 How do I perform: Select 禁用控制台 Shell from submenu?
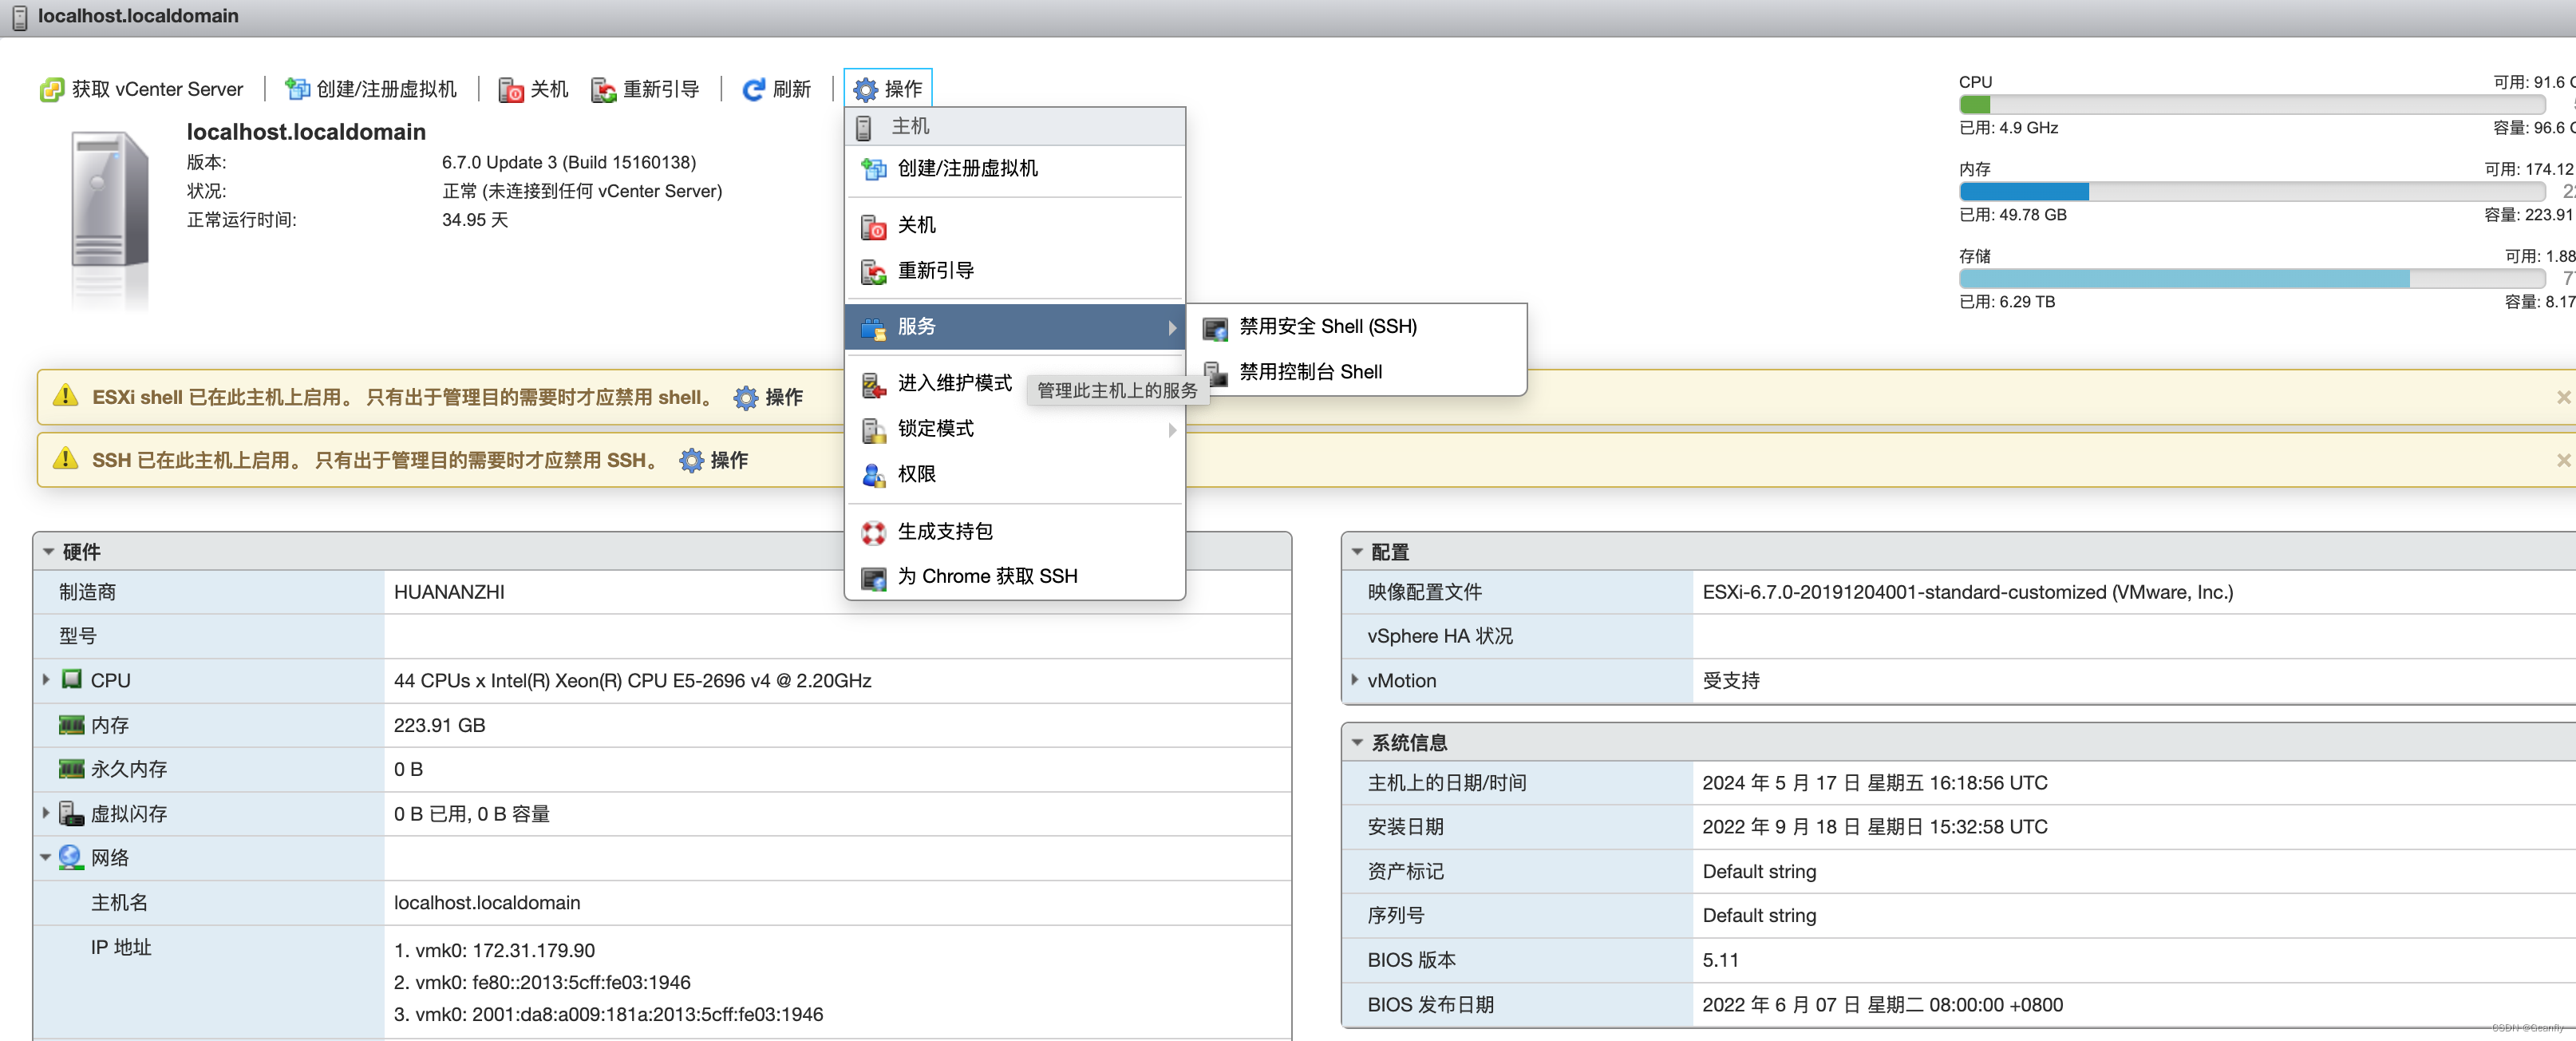[x=1310, y=372]
